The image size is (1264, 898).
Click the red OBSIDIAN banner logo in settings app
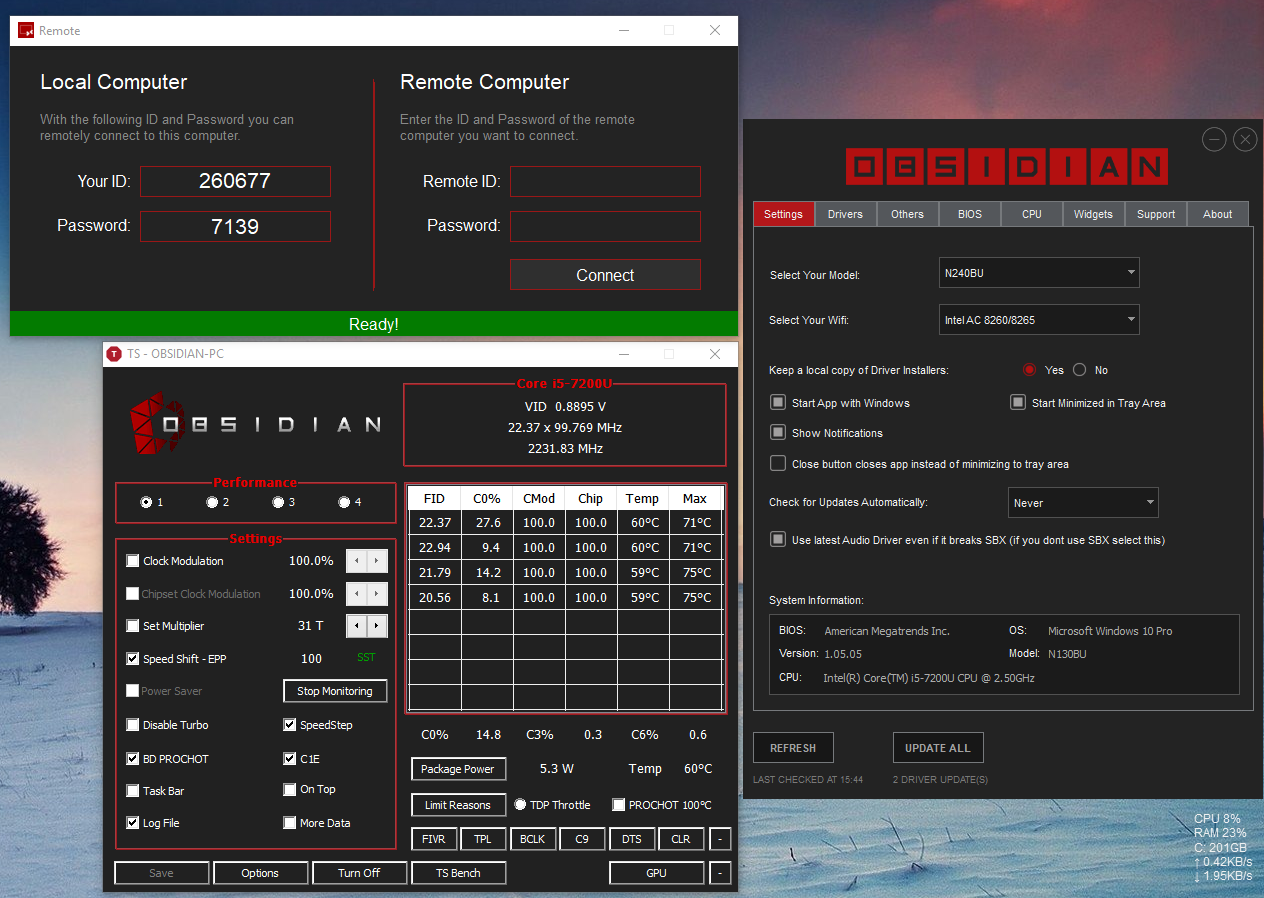[1006, 167]
